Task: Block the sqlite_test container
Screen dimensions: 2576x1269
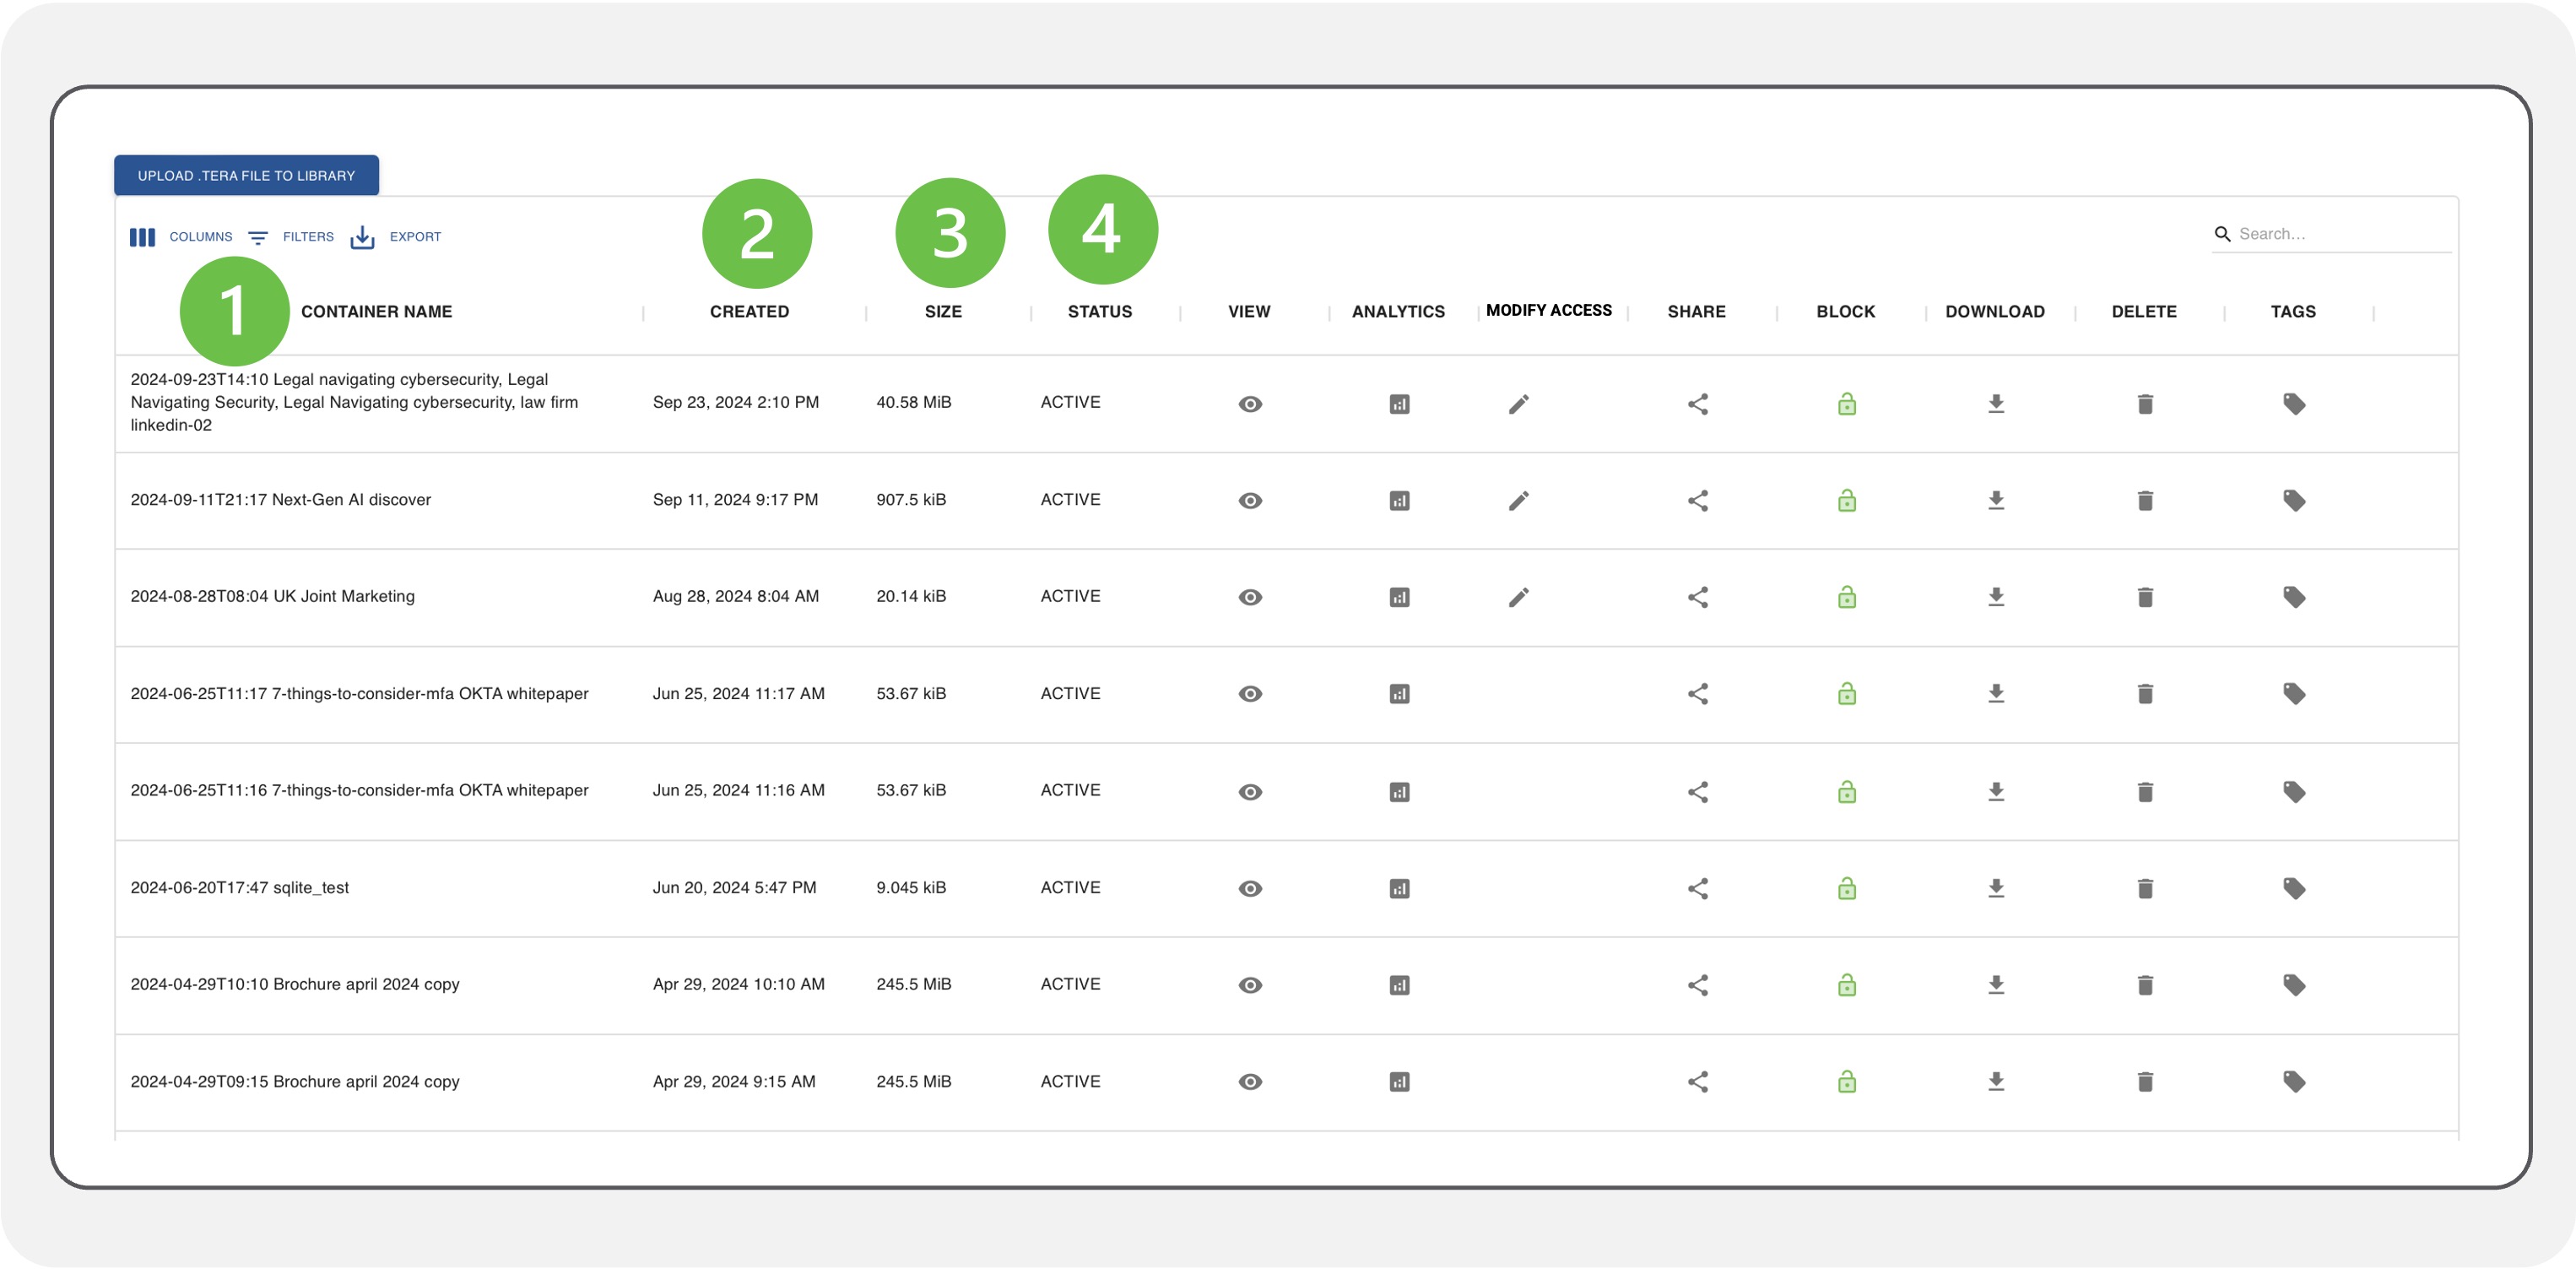Action: point(1846,889)
